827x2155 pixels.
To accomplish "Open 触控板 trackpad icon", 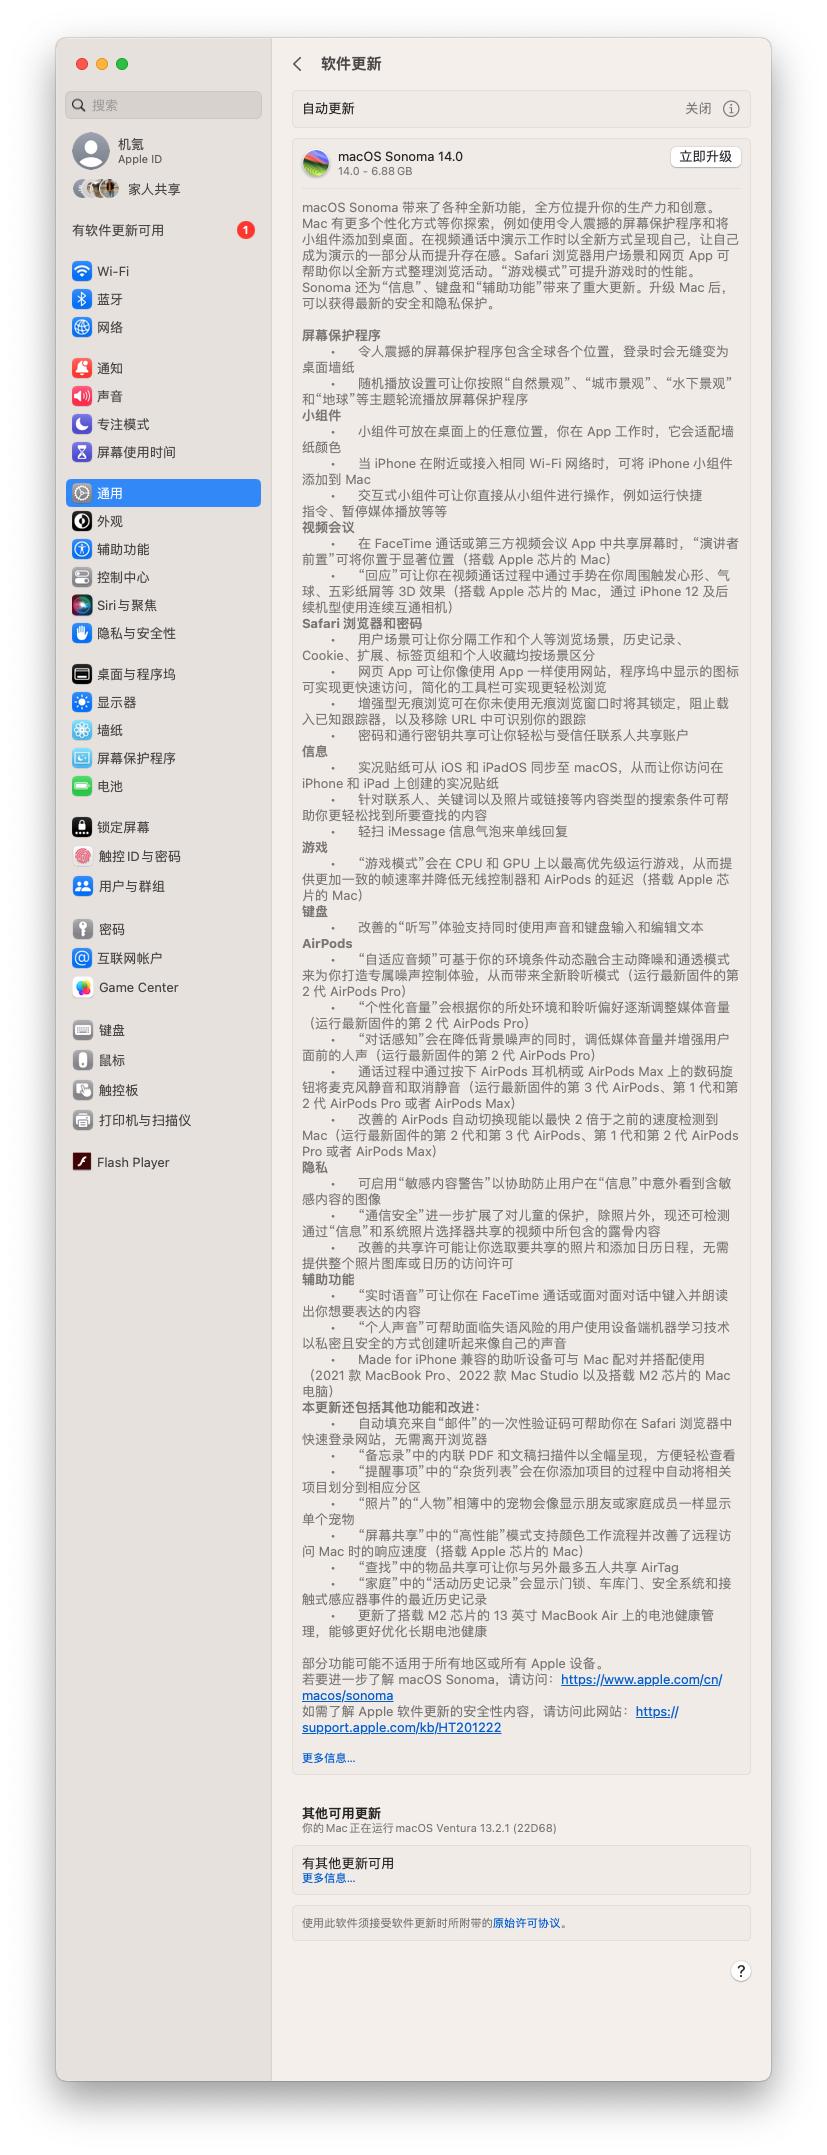I will pos(82,1090).
